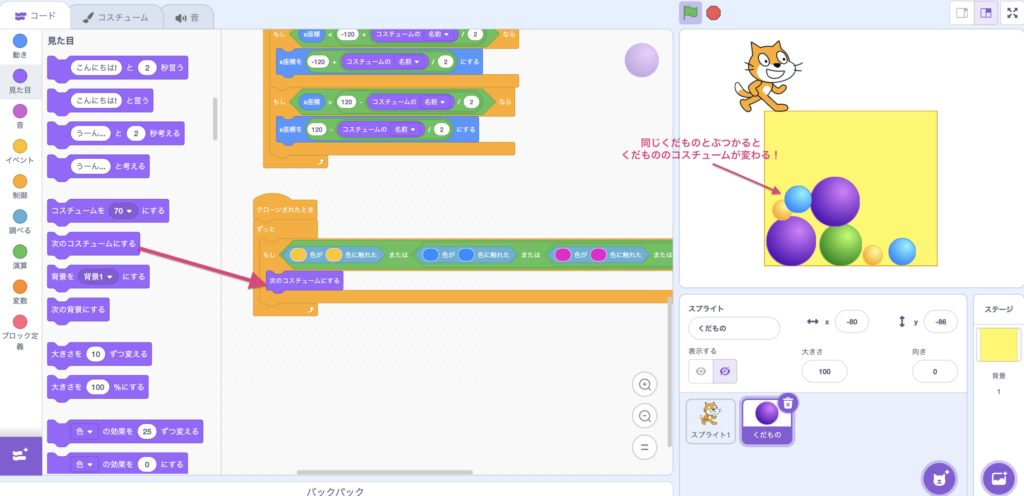Select the ブロック定義 category

(20, 332)
